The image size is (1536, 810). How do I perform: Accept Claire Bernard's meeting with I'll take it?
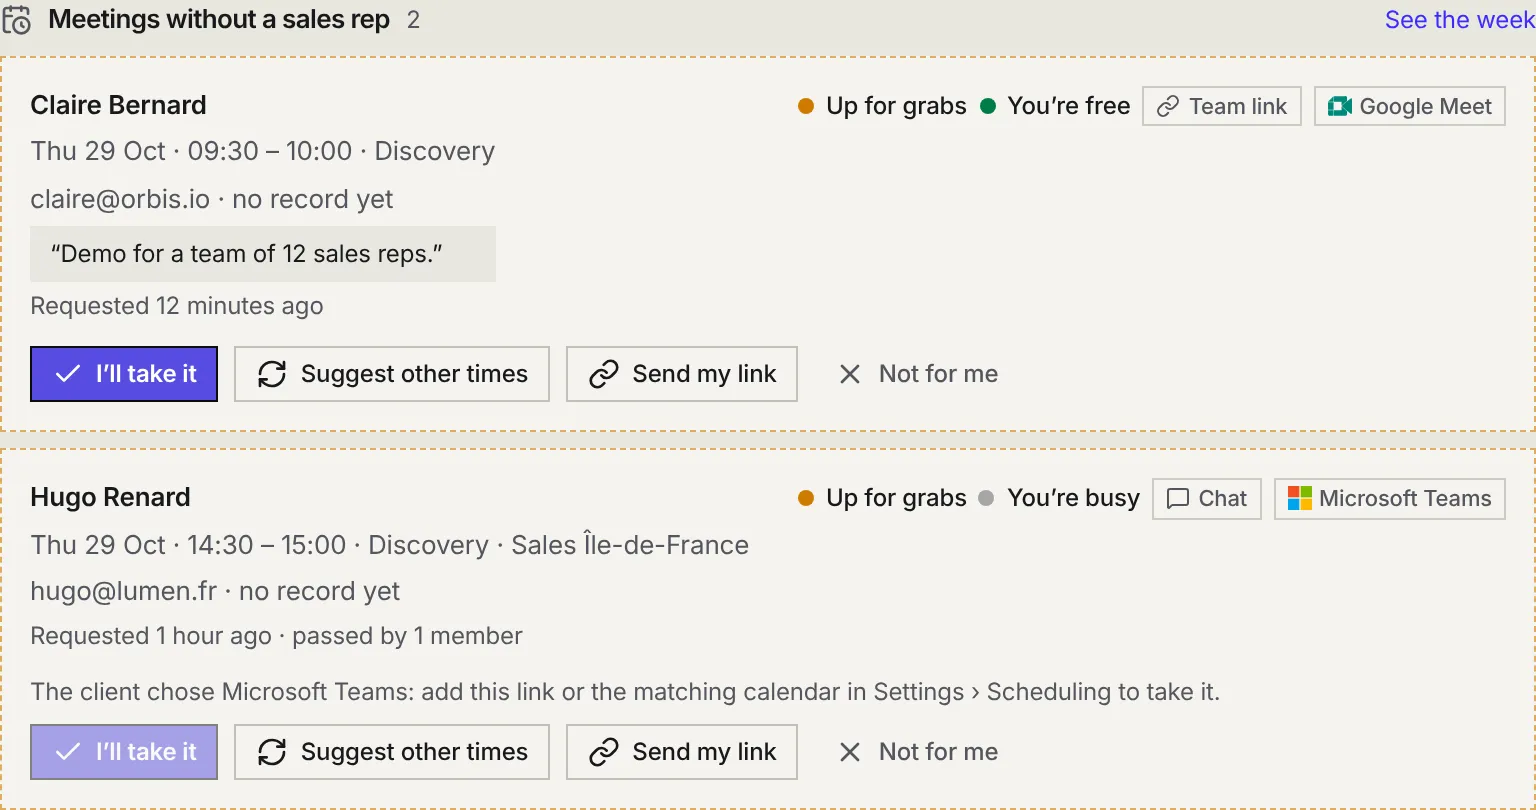(124, 374)
